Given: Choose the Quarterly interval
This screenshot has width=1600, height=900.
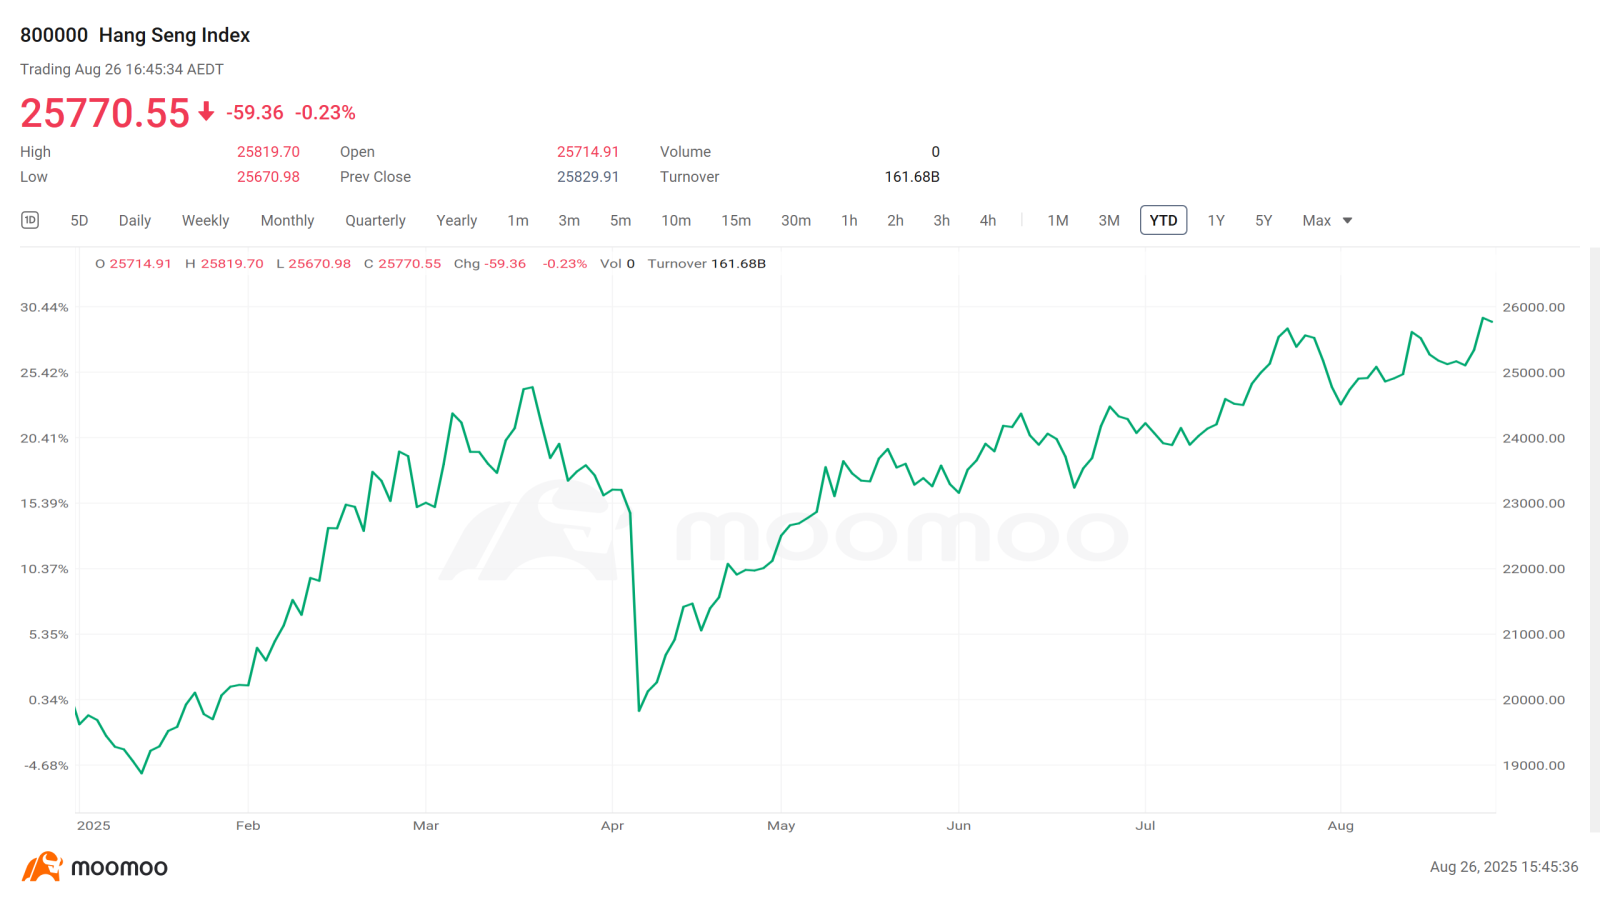Looking at the screenshot, I should pos(375,220).
